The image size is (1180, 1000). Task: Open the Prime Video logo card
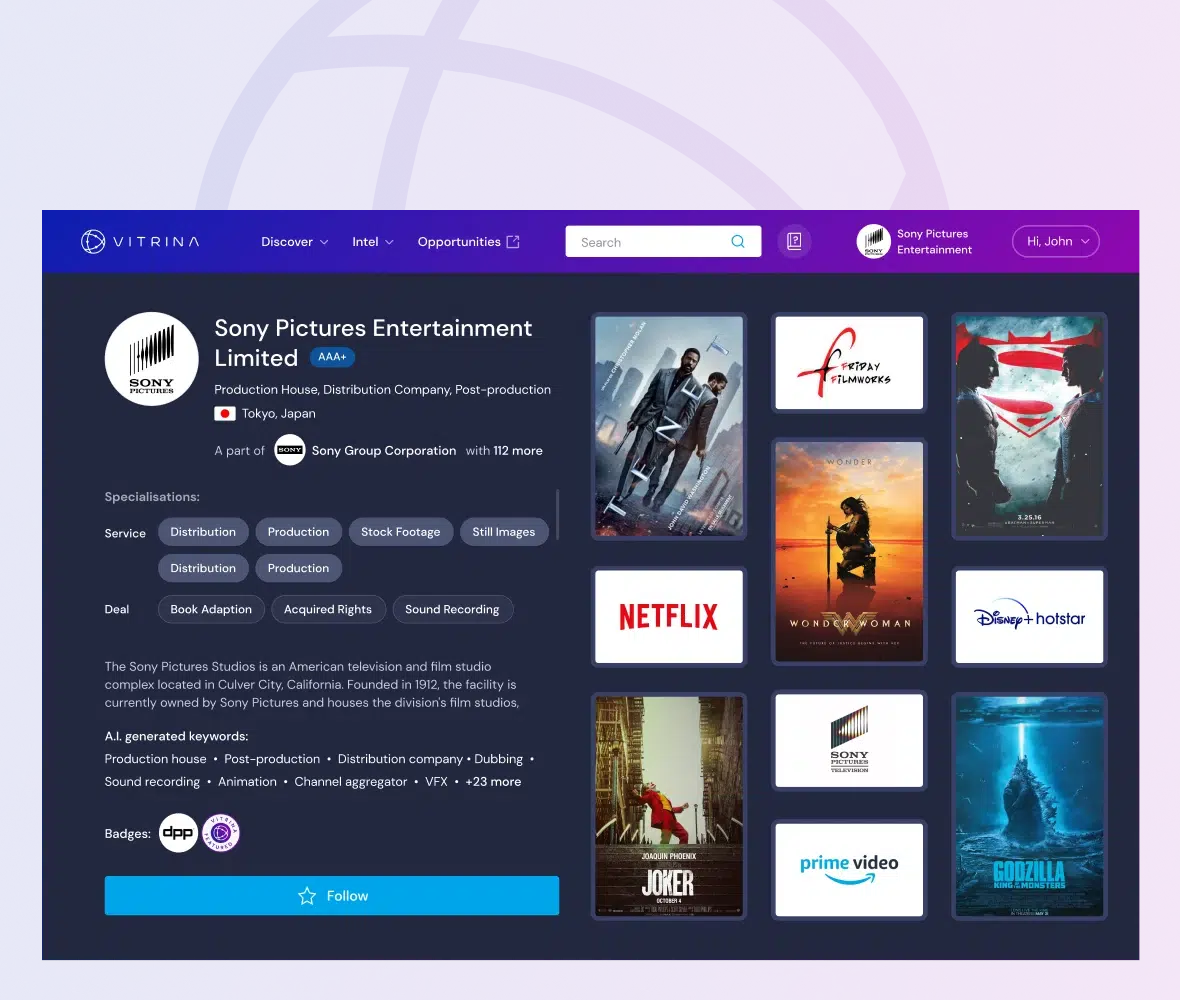click(849, 870)
